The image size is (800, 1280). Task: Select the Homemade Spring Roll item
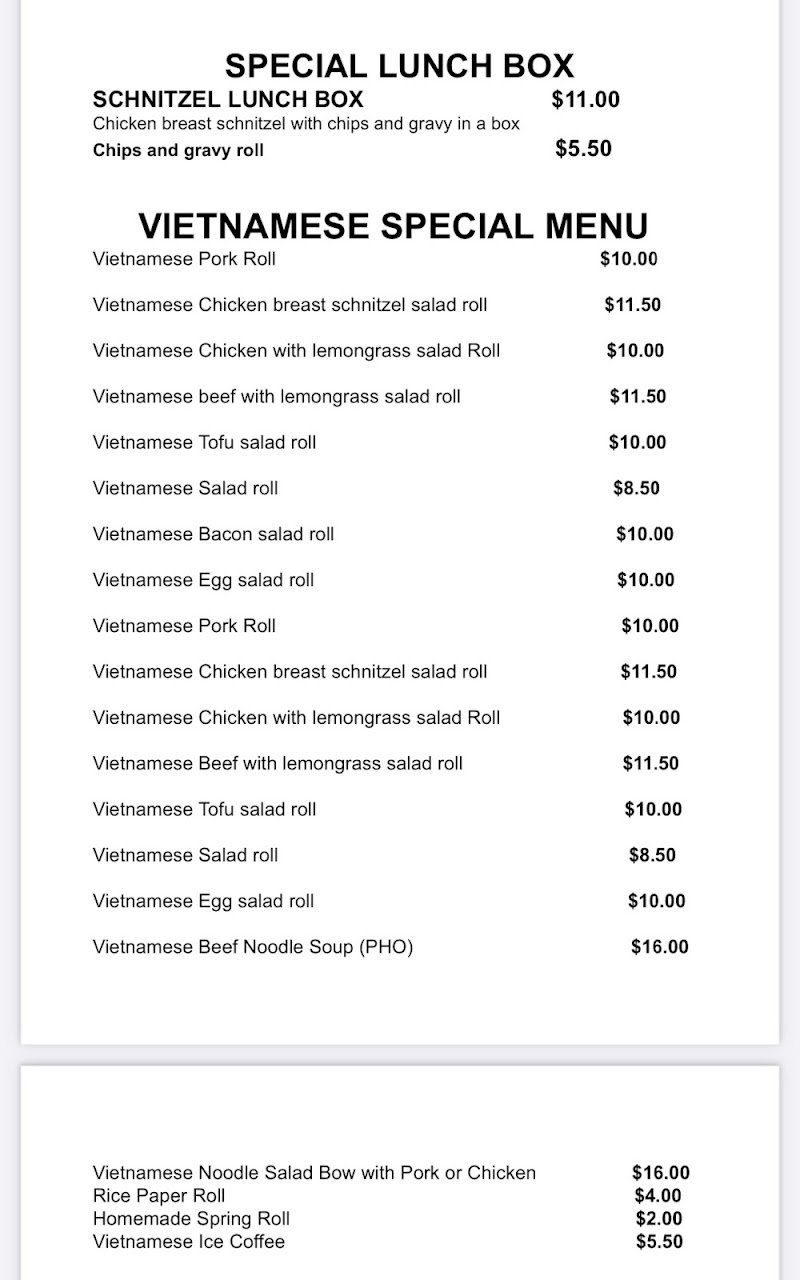pos(191,1219)
